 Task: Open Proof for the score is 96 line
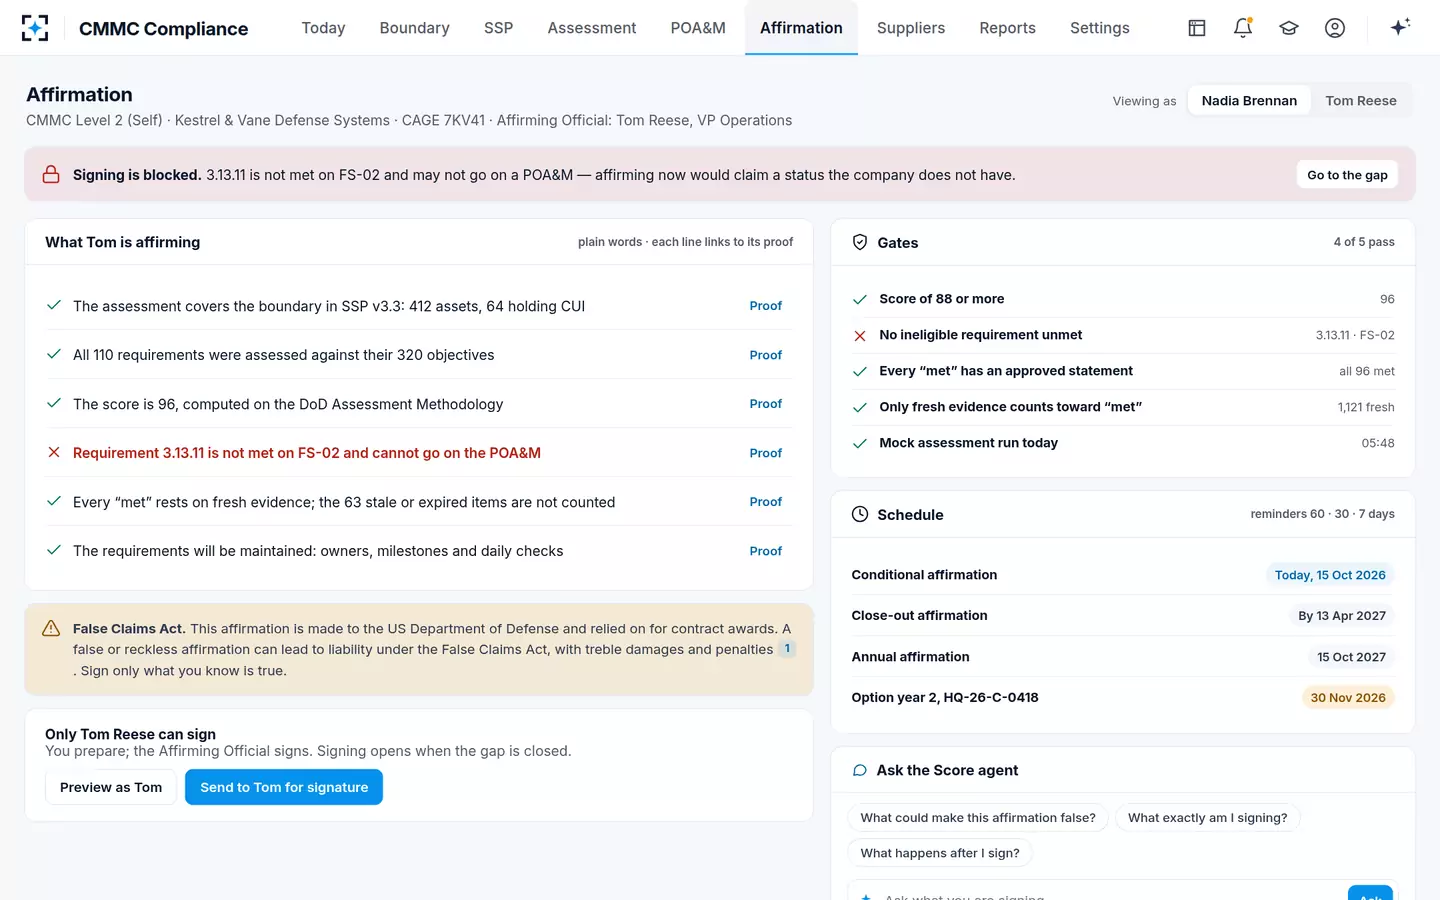click(x=766, y=404)
